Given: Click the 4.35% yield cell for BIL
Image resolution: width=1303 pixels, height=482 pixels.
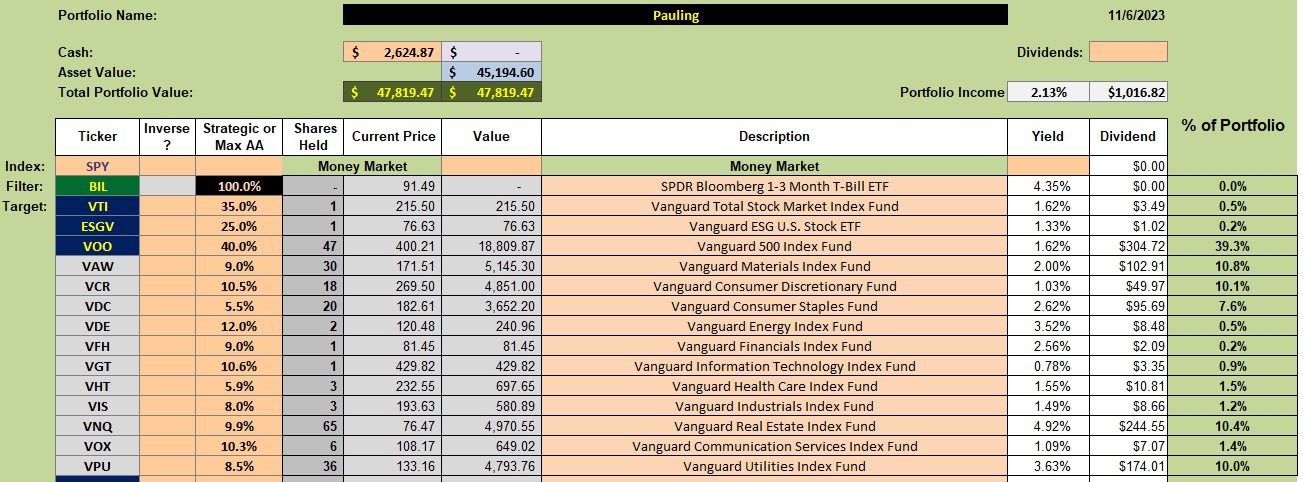Looking at the screenshot, I should 1048,186.
